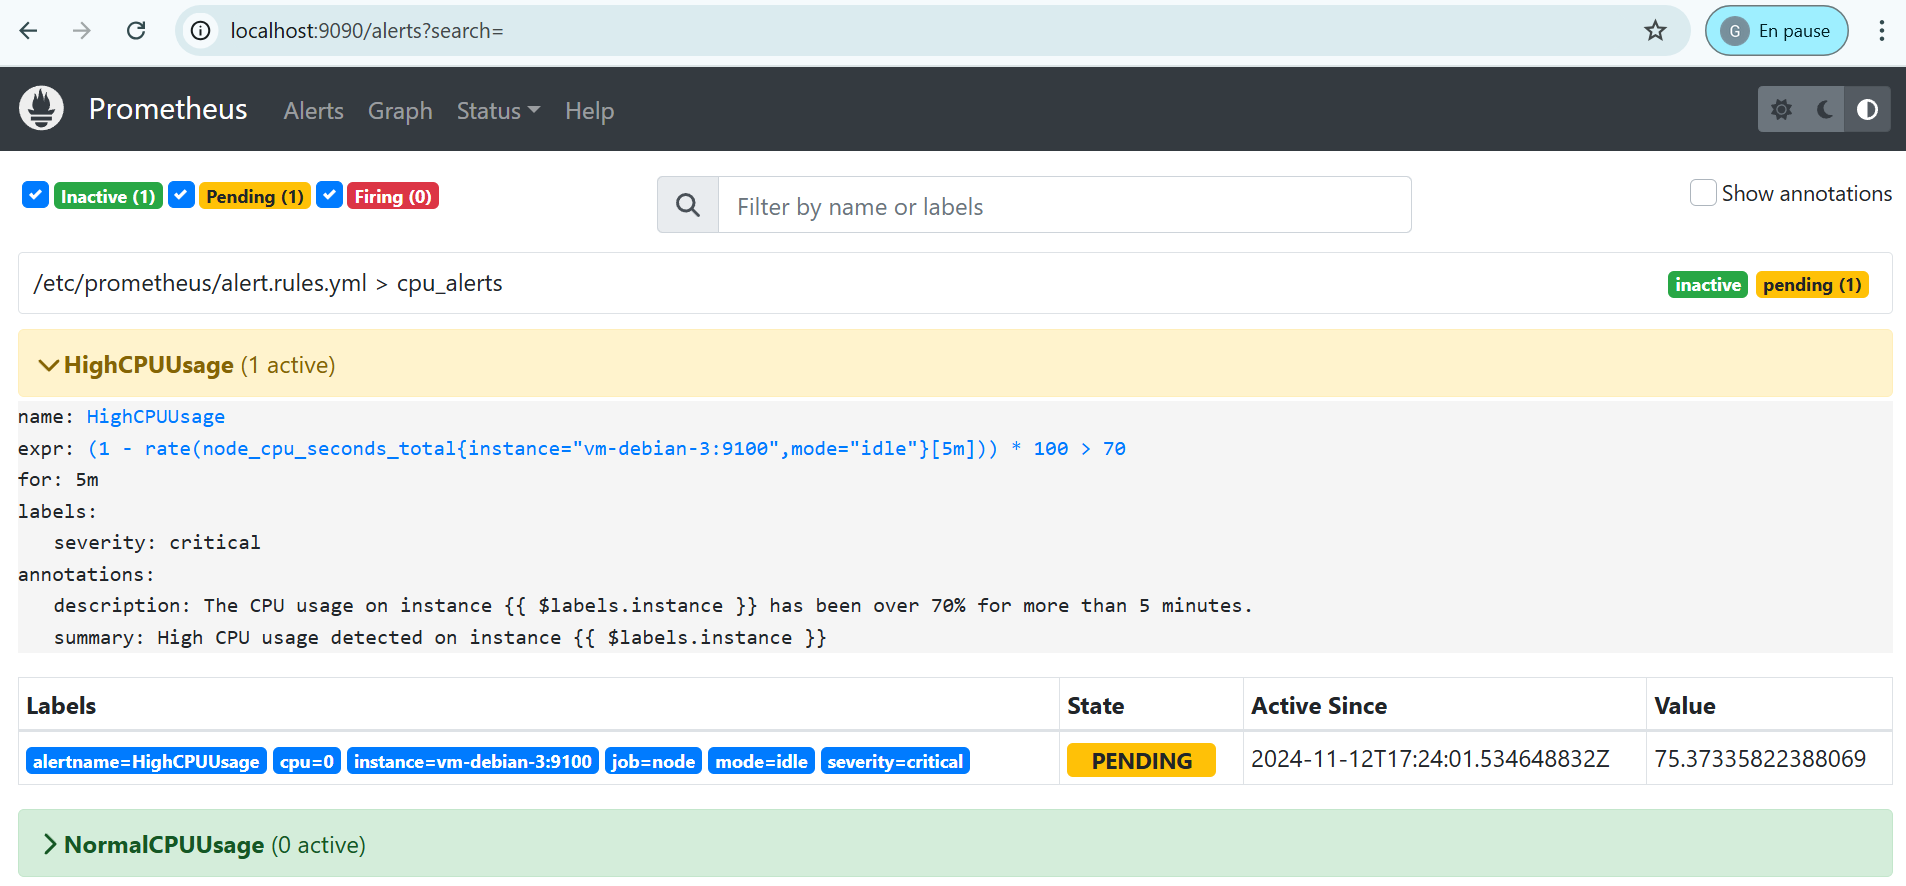Click the green inactive group badge
The height and width of the screenshot is (886, 1906).
1708,285
